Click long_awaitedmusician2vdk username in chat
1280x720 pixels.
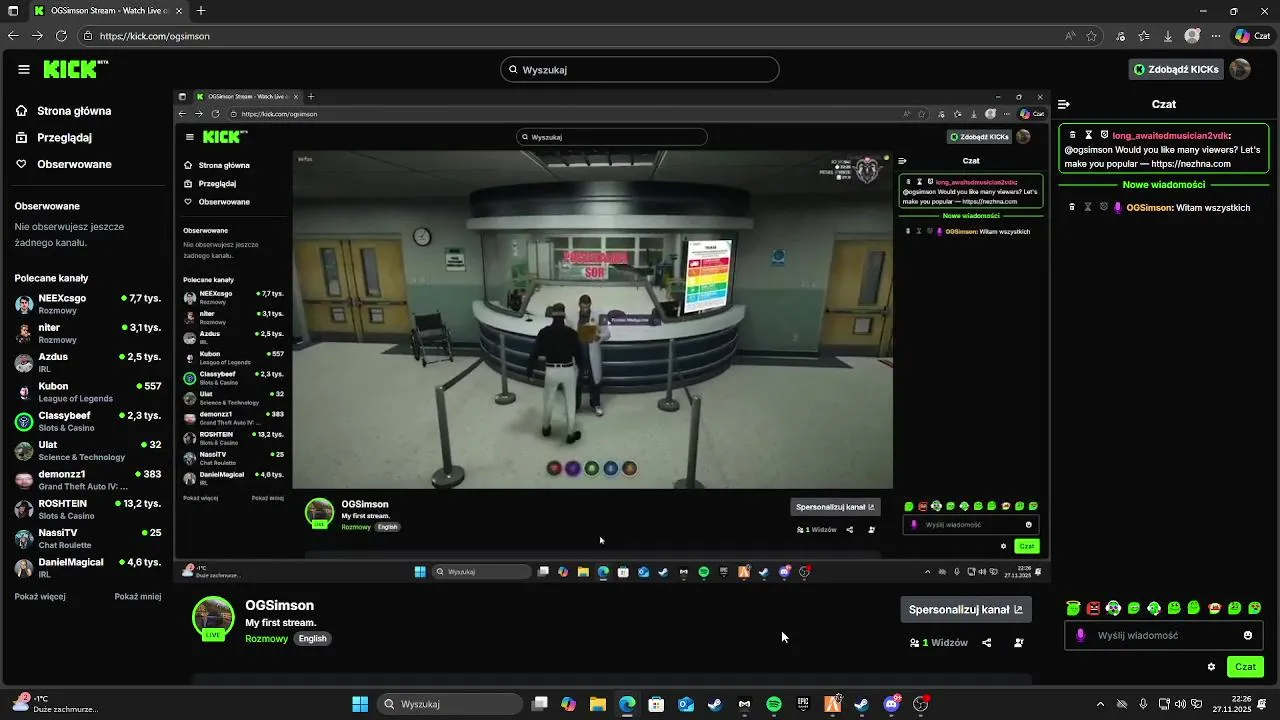coord(1170,135)
